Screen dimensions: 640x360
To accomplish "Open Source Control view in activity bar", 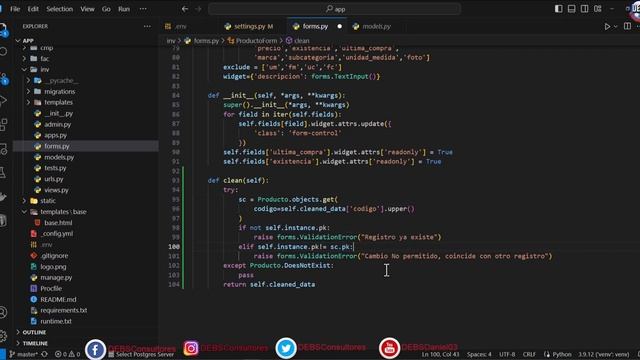I will [x=4, y=78].
